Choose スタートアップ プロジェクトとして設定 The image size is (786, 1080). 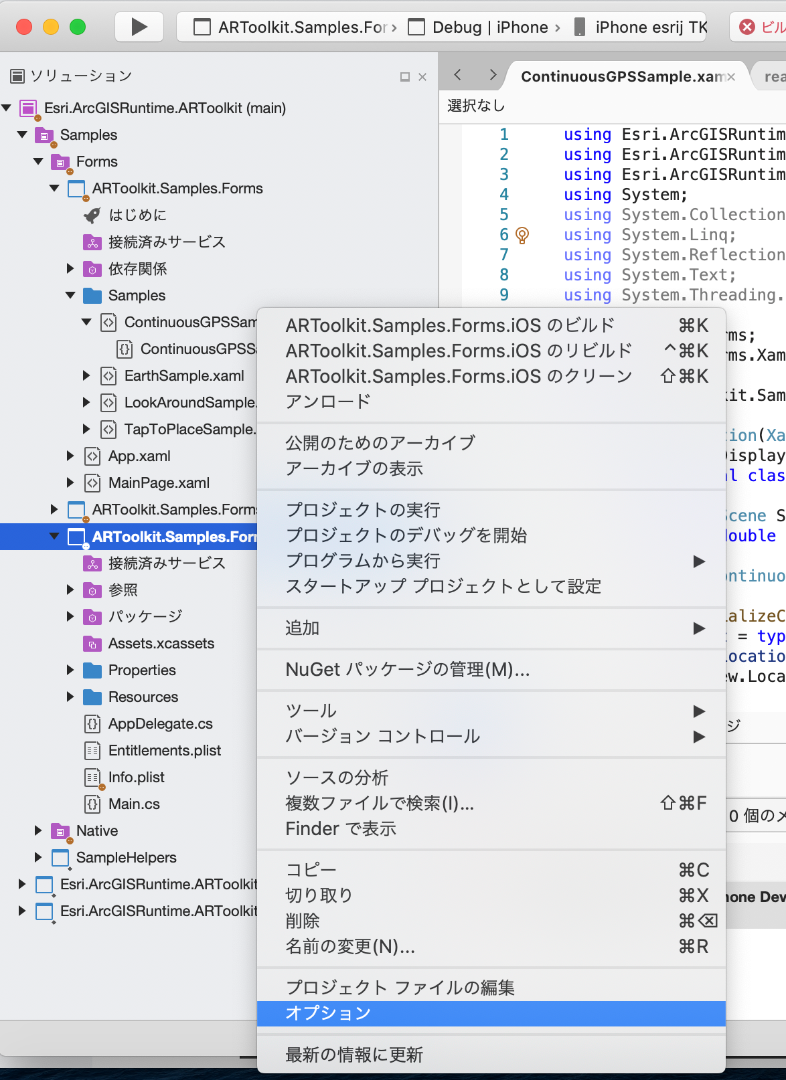point(491,586)
